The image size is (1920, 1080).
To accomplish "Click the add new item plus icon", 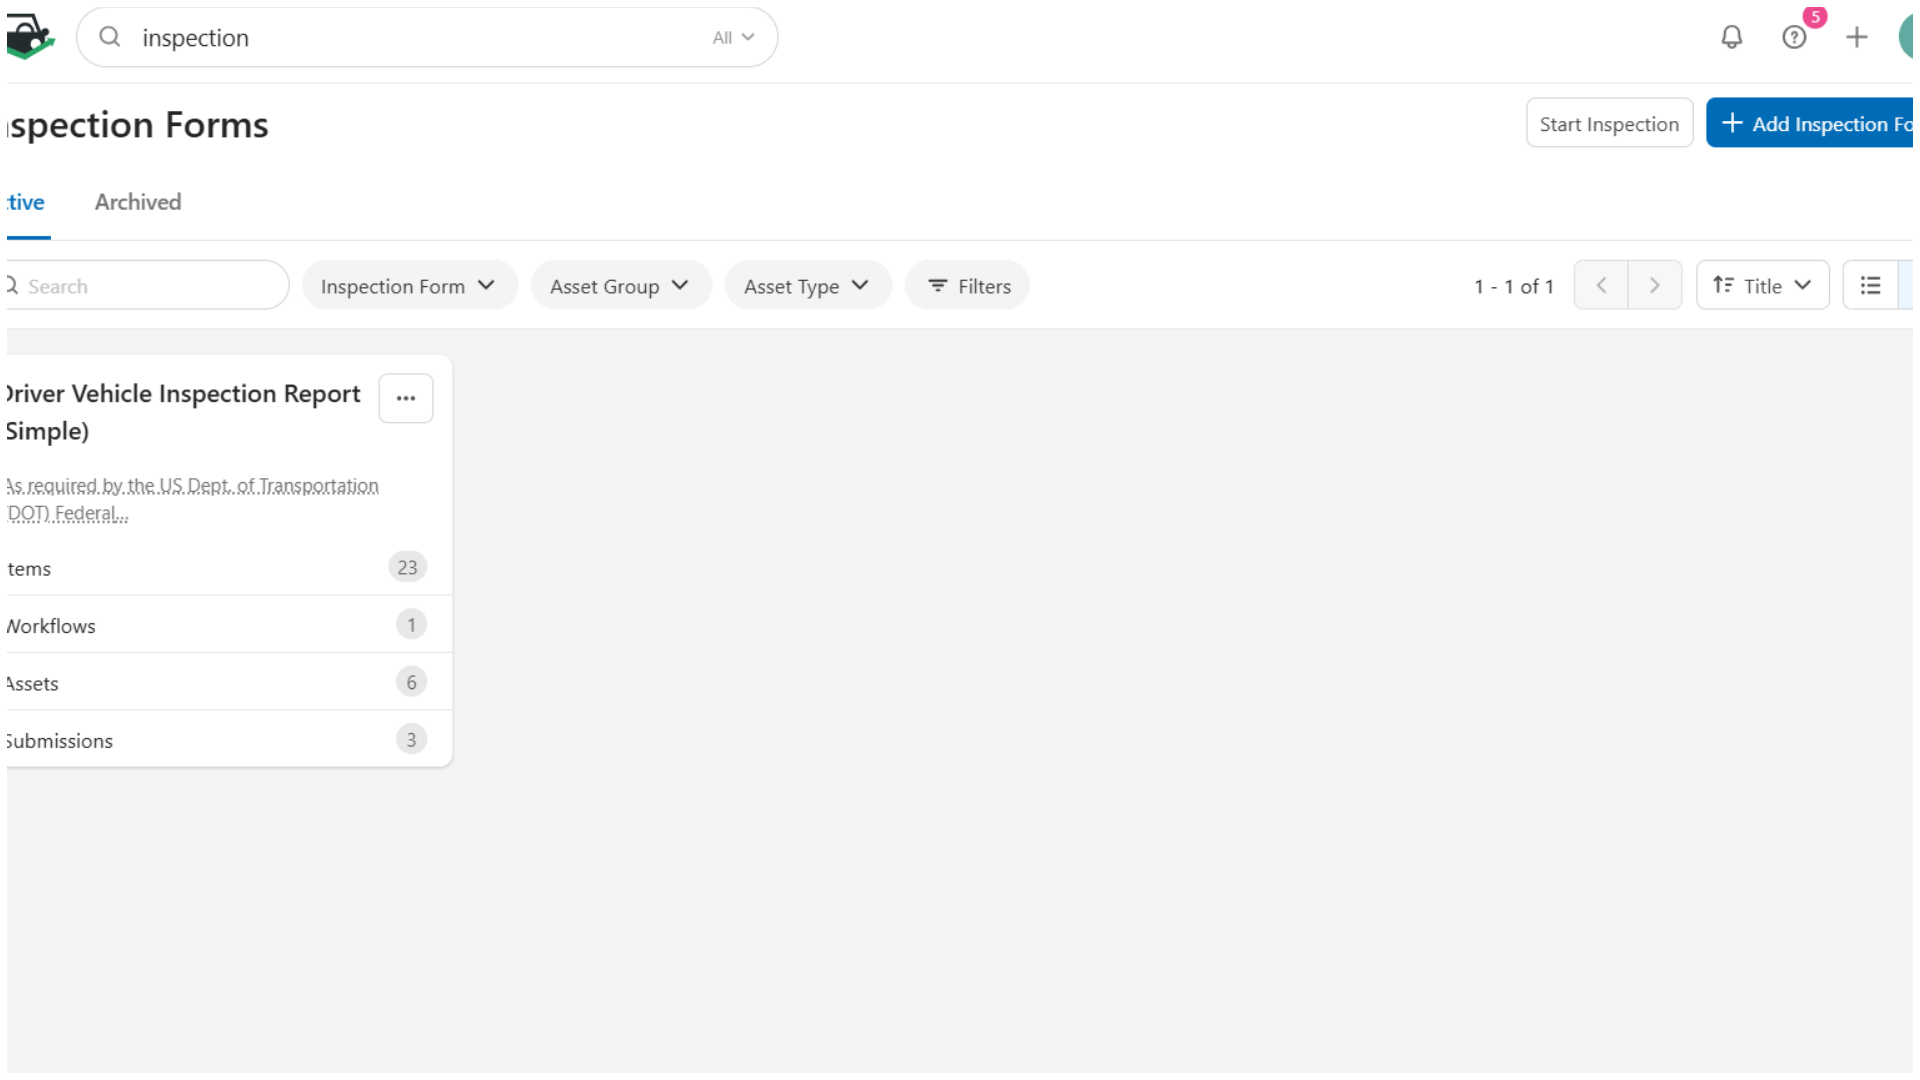I will click(1855, 37).
